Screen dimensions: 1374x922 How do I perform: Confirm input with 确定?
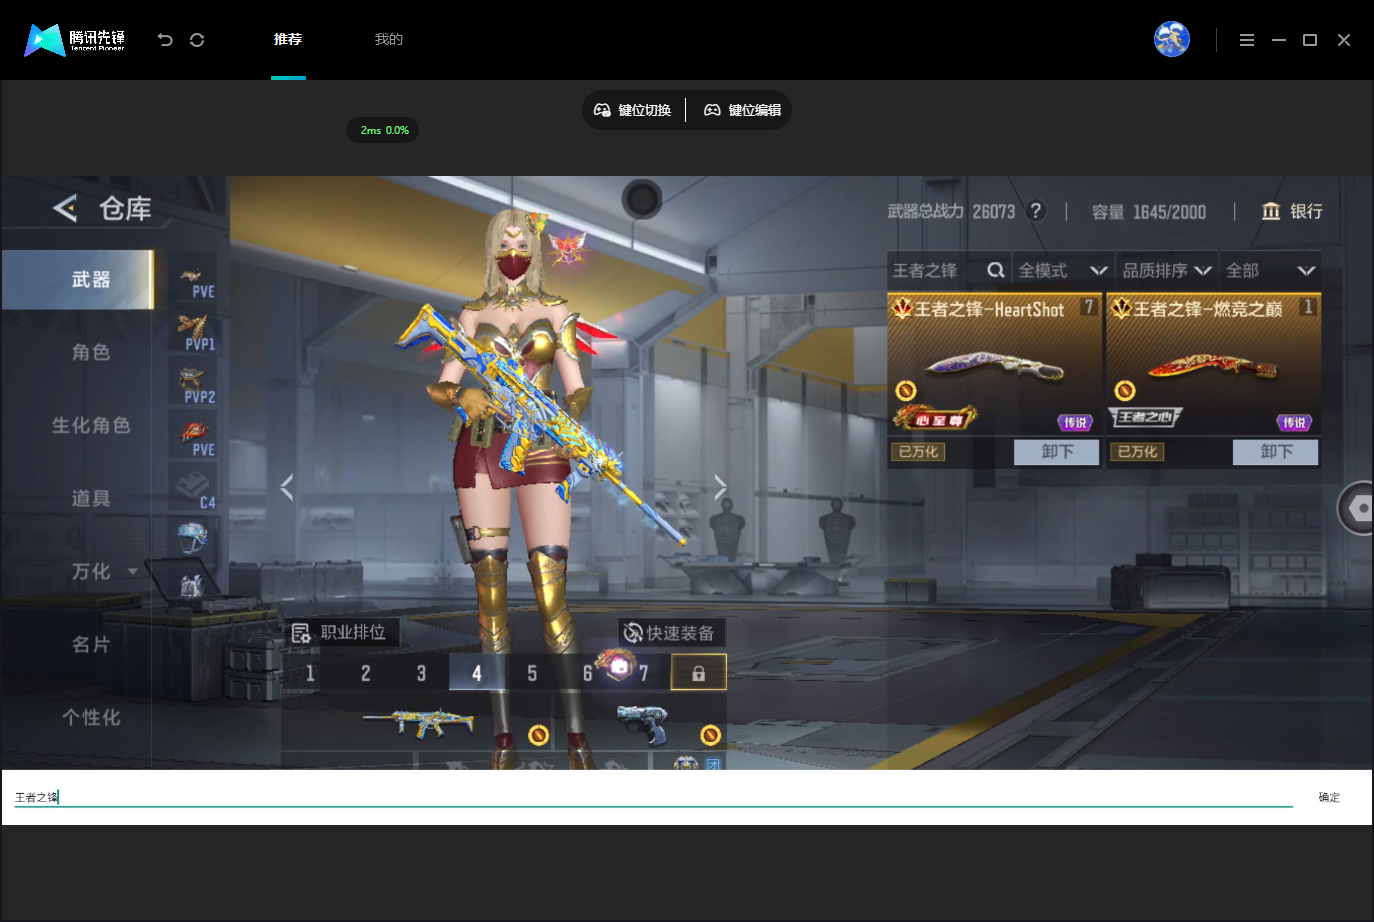[1329, 797]
